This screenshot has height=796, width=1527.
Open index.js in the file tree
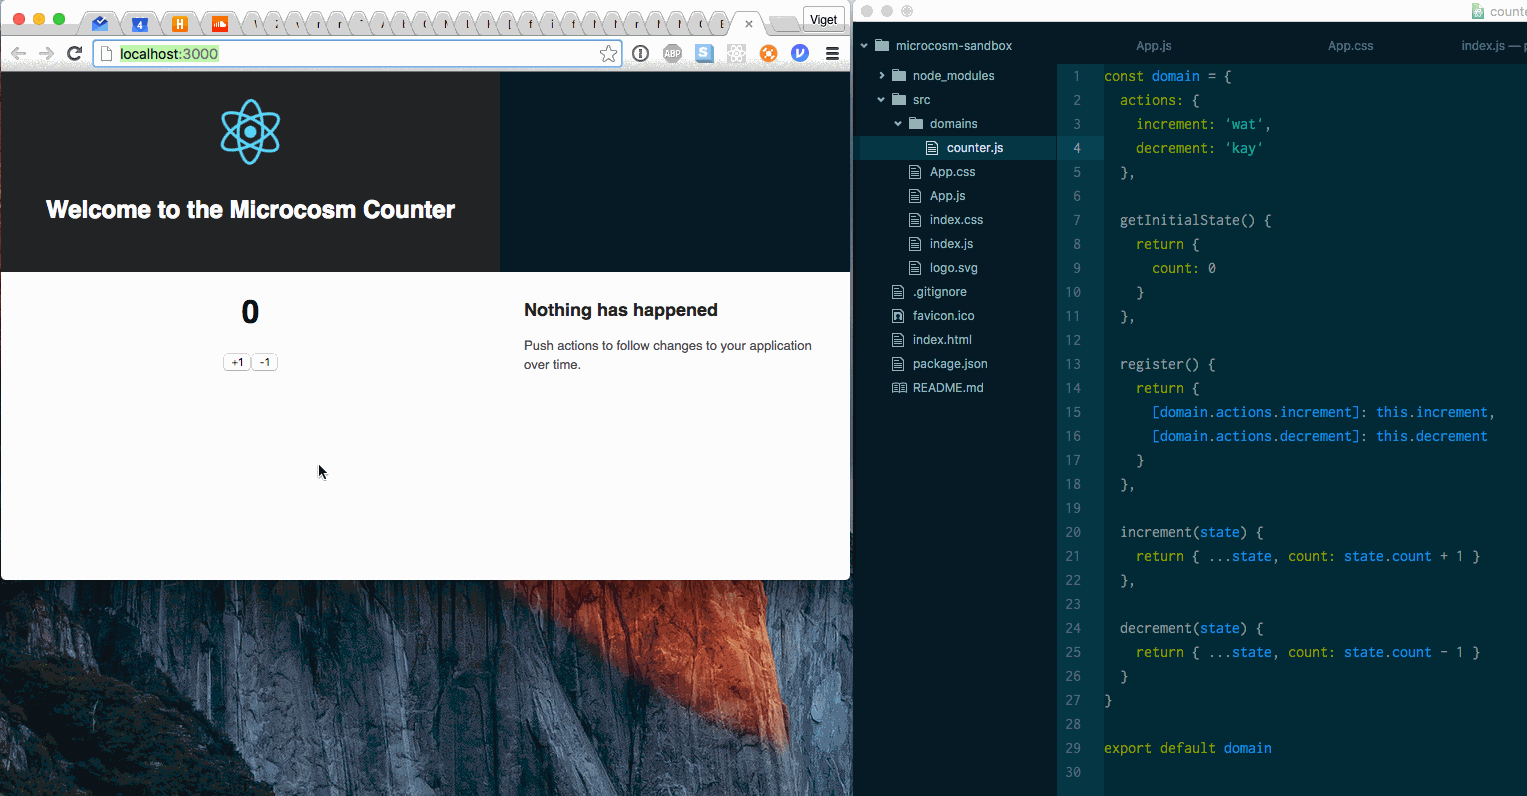tap(951, 244)
